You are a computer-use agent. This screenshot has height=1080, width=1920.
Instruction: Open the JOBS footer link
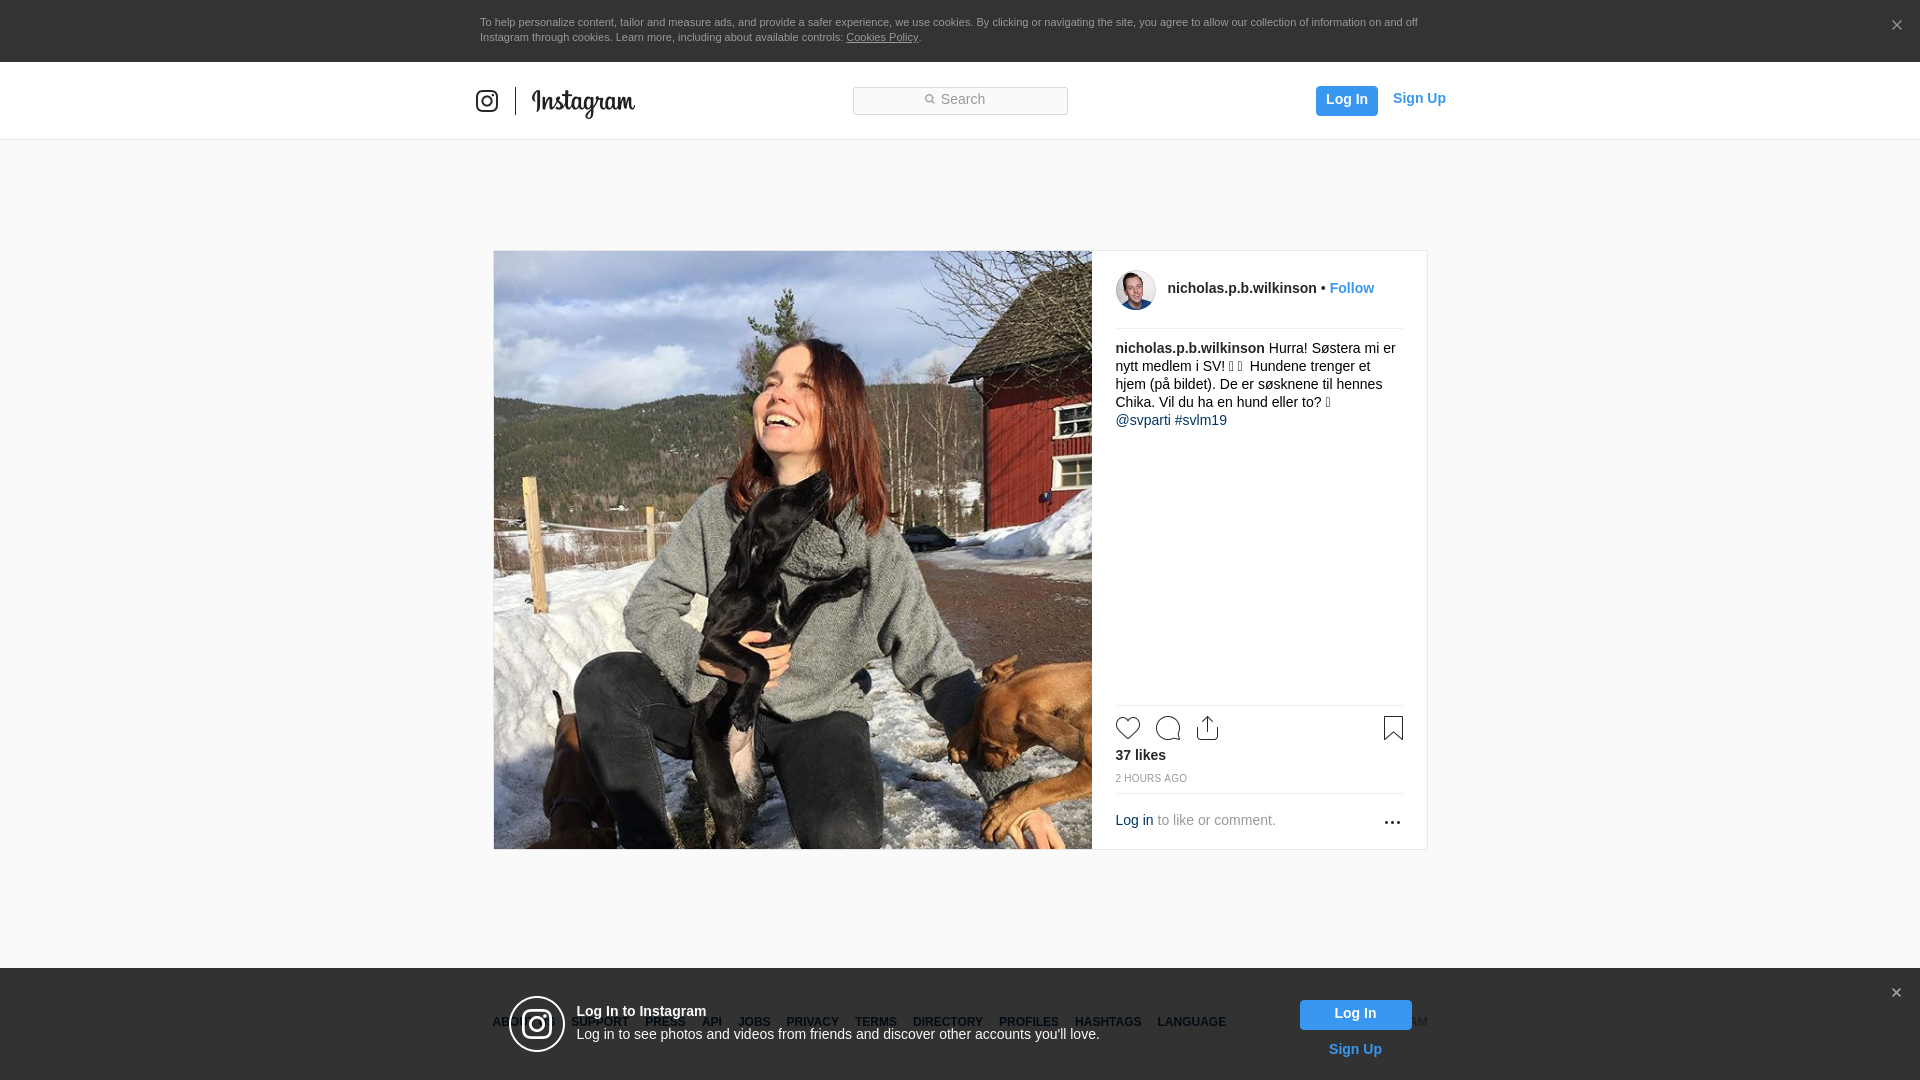(x=754, y=1022)
